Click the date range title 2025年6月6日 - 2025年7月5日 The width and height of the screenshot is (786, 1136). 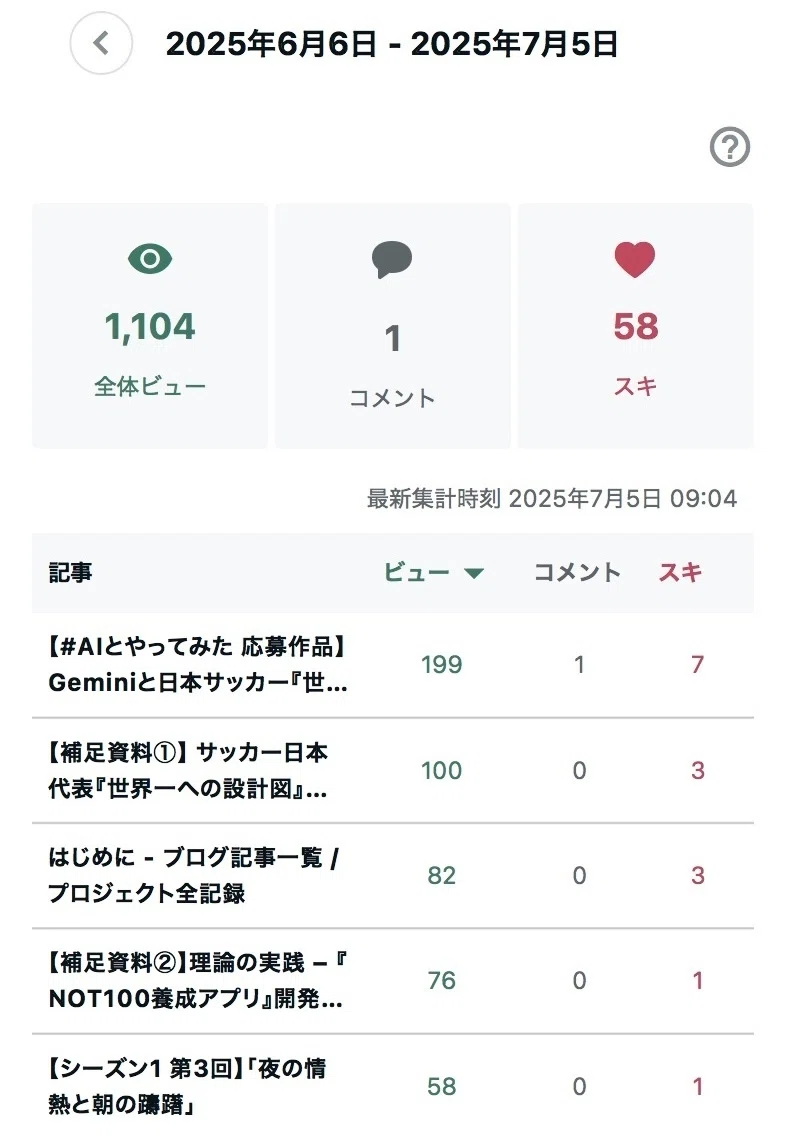pos(391,43)
